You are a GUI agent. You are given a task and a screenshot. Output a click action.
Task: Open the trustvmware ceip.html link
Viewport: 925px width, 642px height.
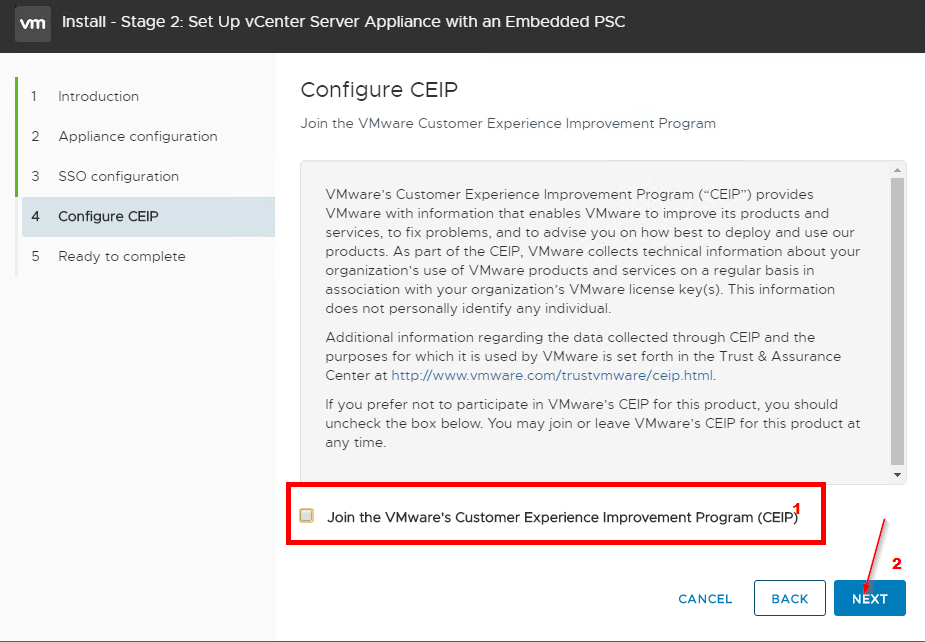coord(552,375)
